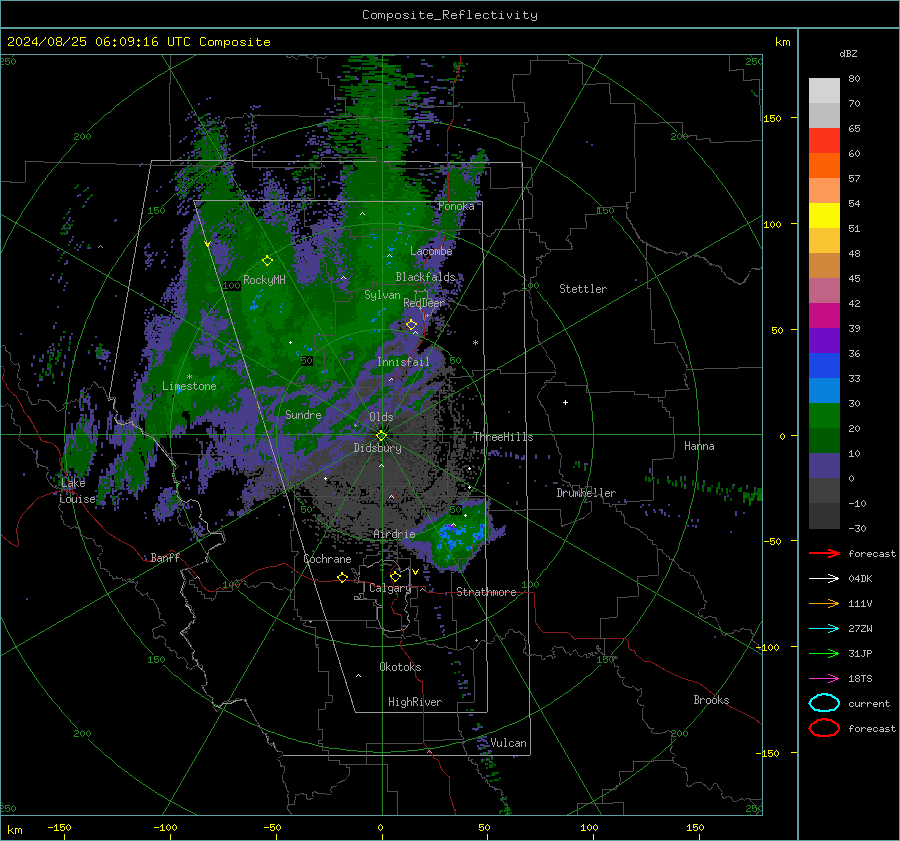
Task: Click the Airdrie city label
Action: tap(394, 534)
